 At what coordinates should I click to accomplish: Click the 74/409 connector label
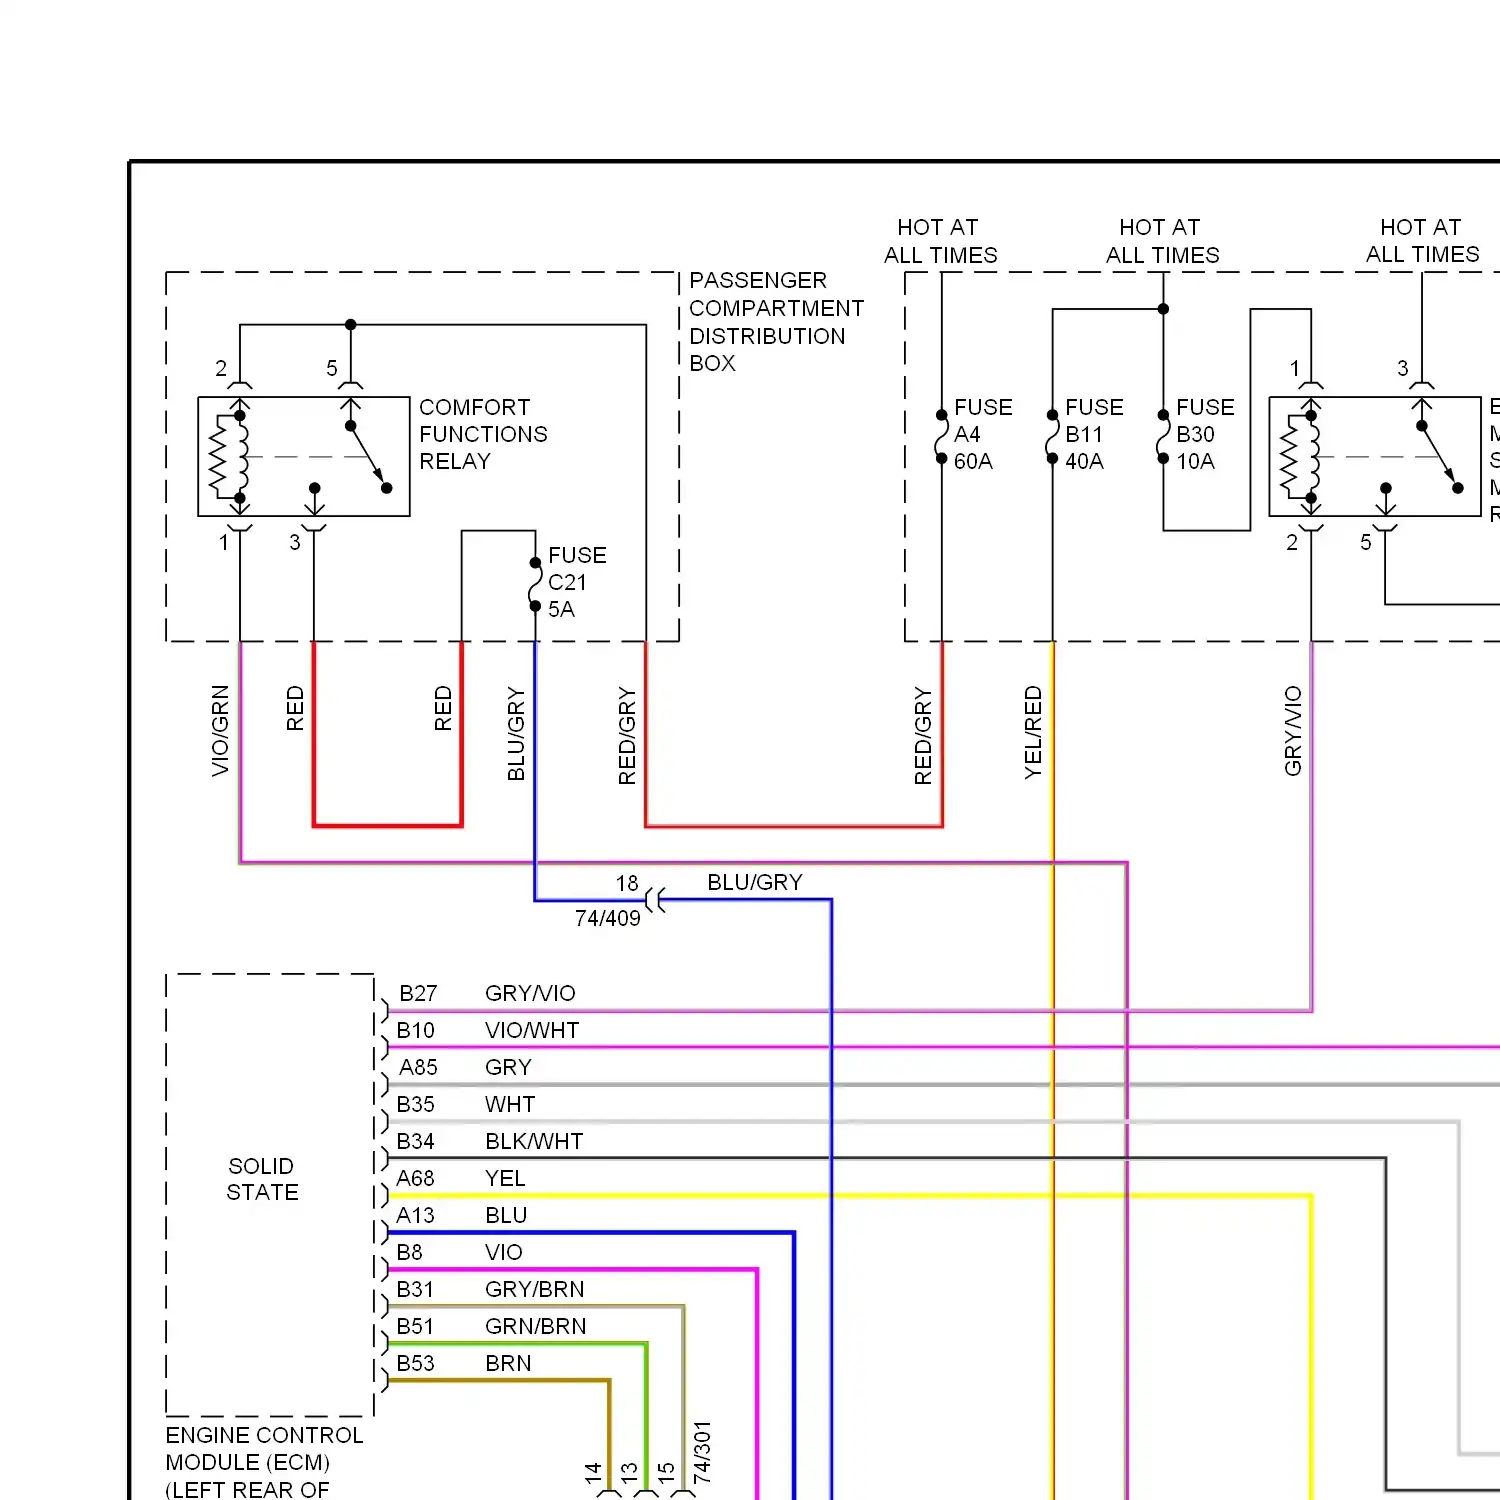point(608,918)
